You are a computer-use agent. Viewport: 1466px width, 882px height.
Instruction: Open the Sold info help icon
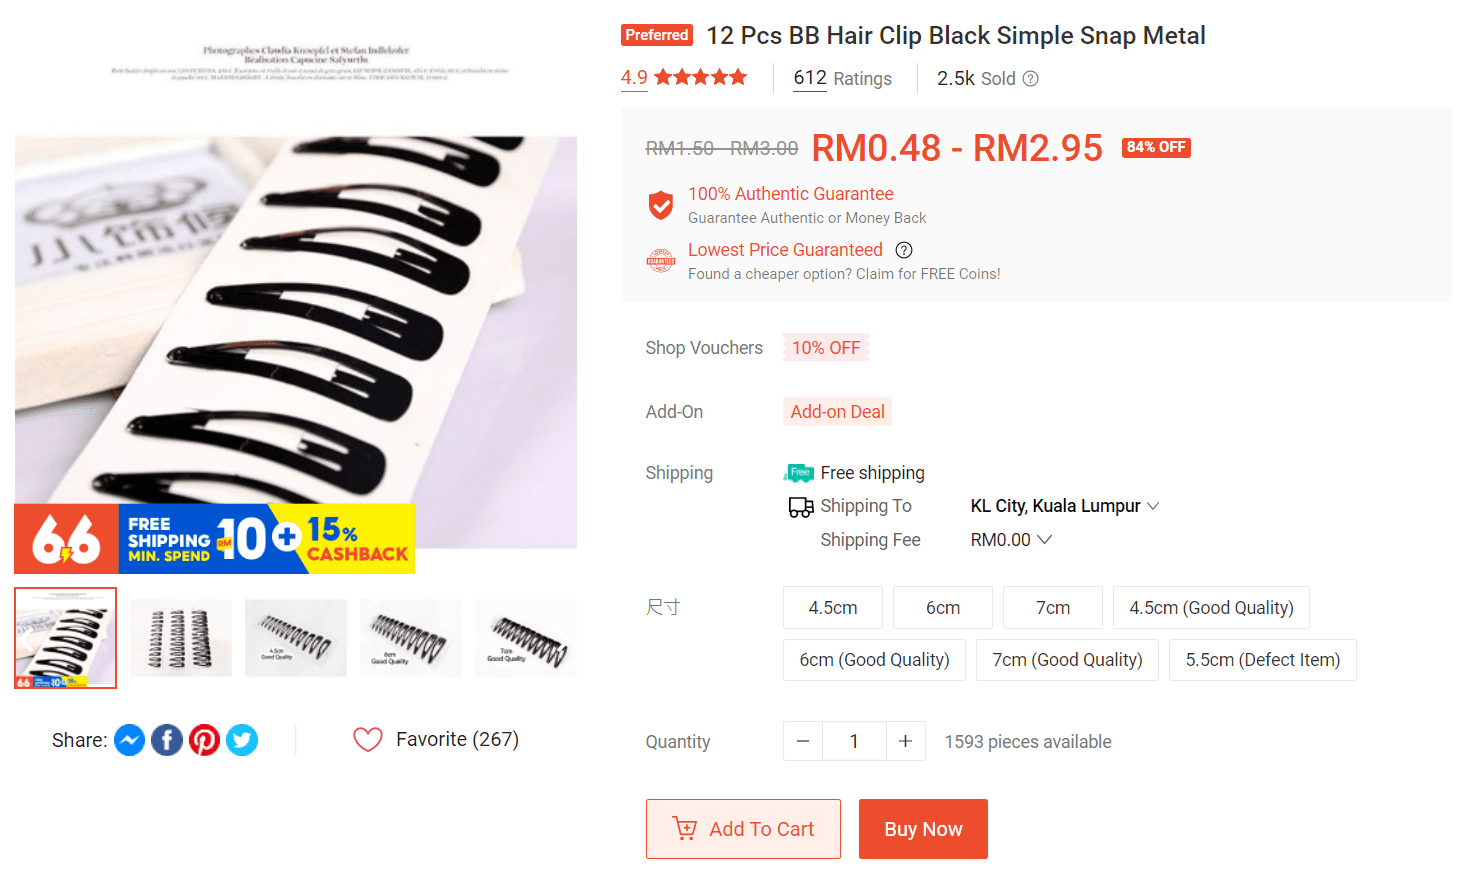[1030, 79]
